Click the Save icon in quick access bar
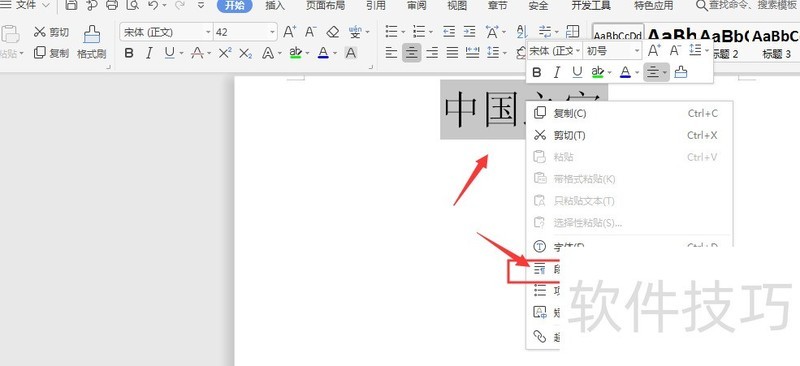 click(72, 6)
